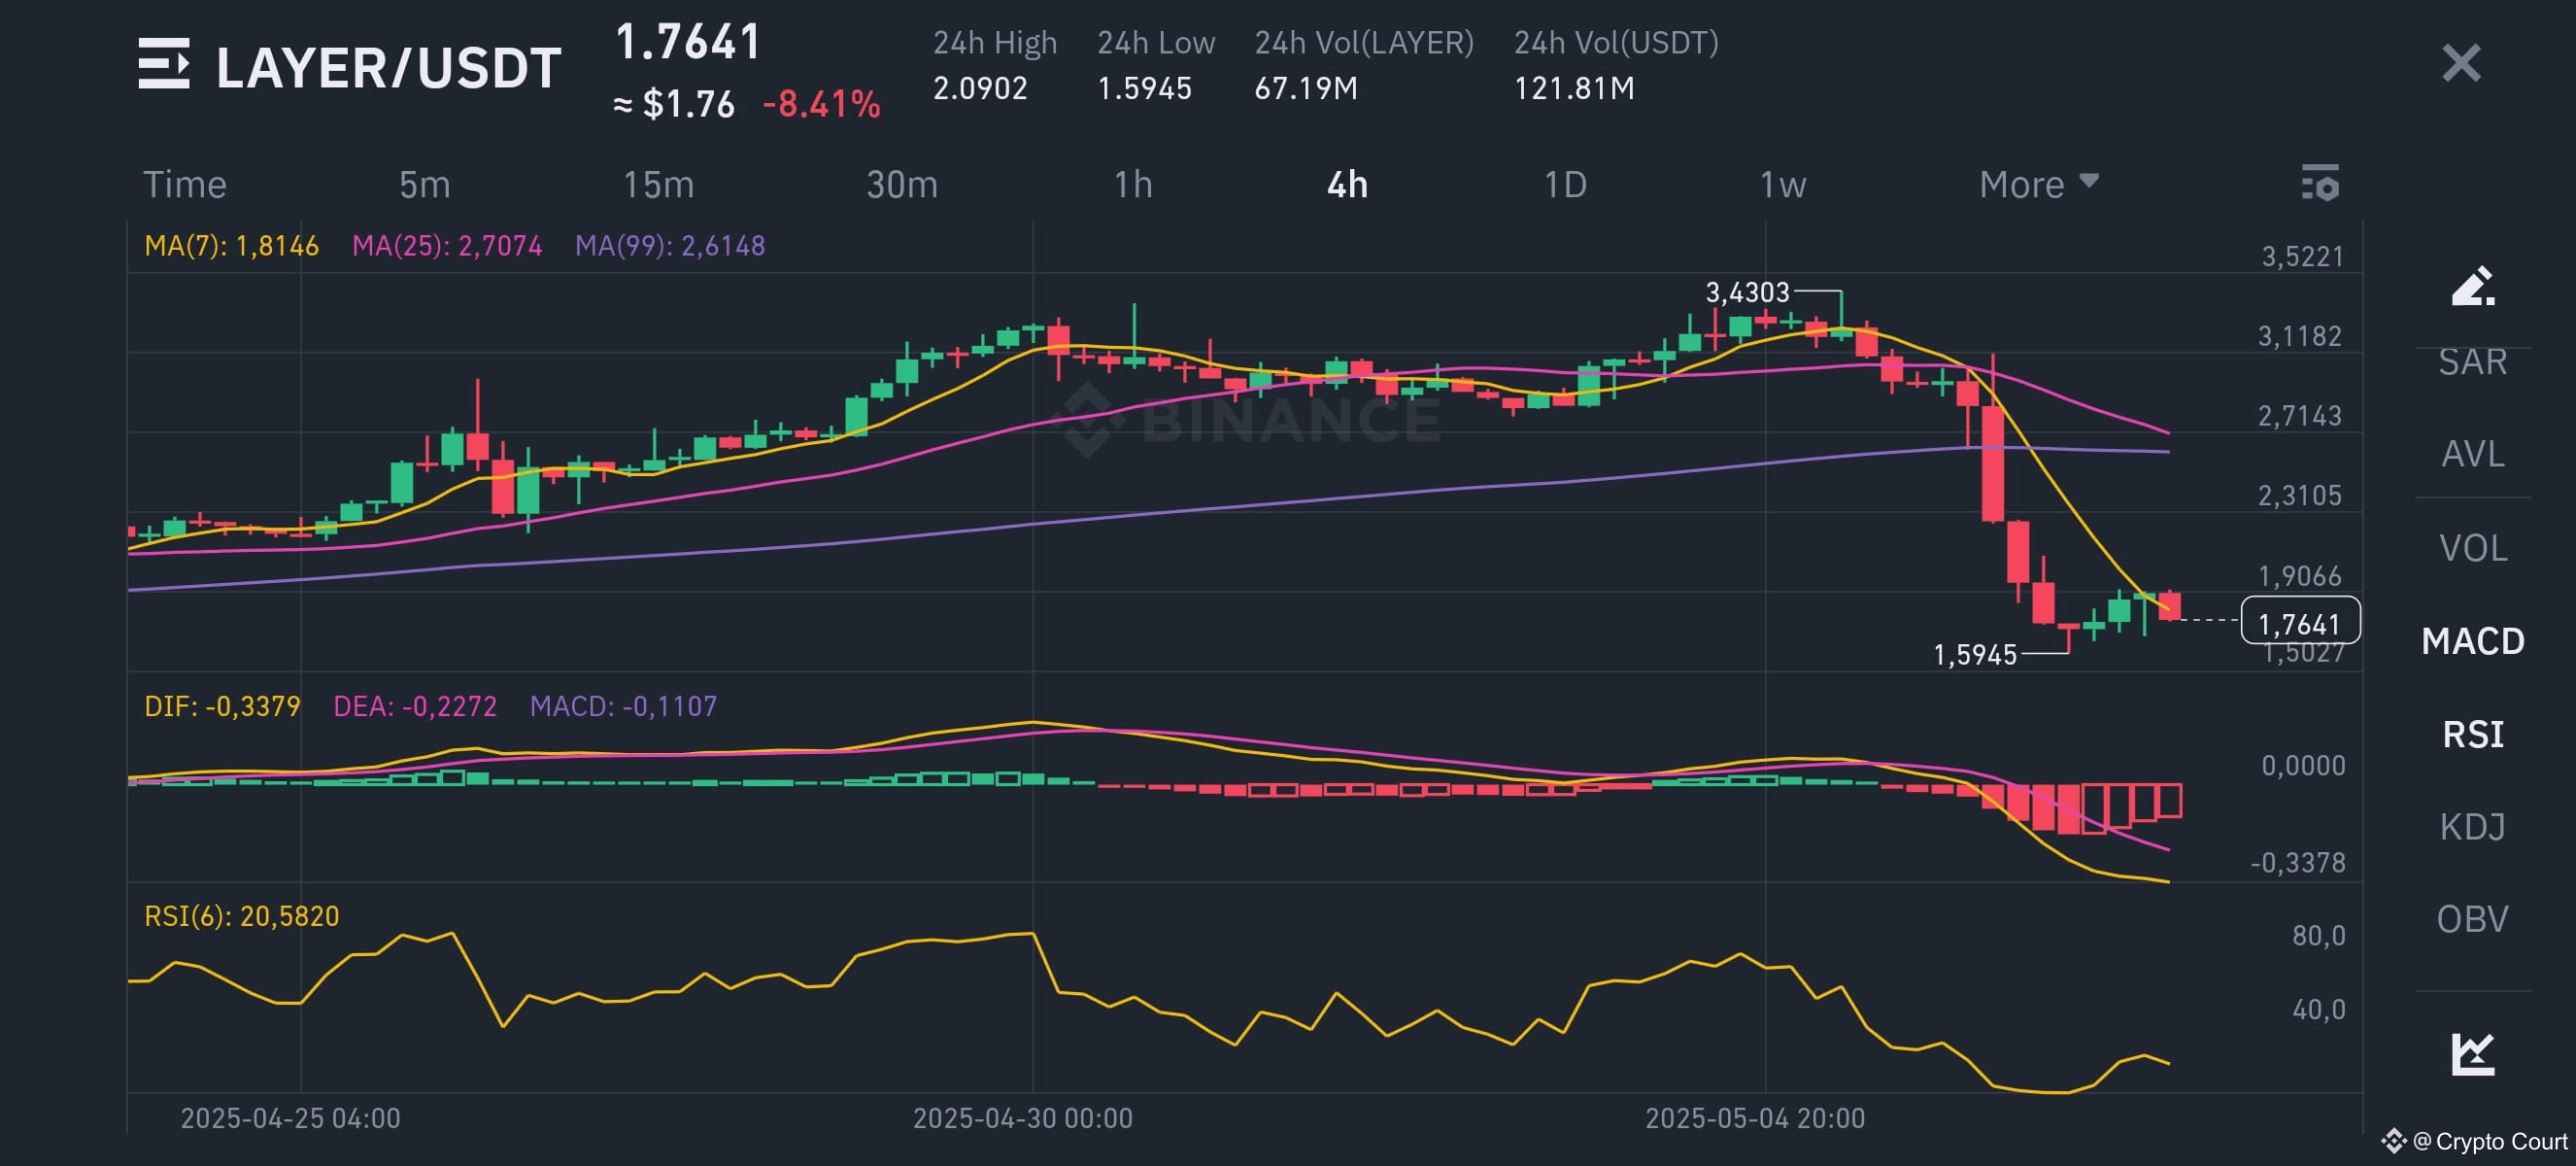Open the trading pair list icon
Image resolution: width=2576 pixels, height=1166 pixels.
click(x=164, y=64)
